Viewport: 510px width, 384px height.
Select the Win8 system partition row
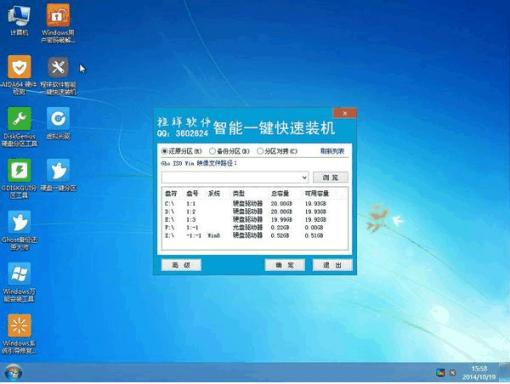coord(255,236)
